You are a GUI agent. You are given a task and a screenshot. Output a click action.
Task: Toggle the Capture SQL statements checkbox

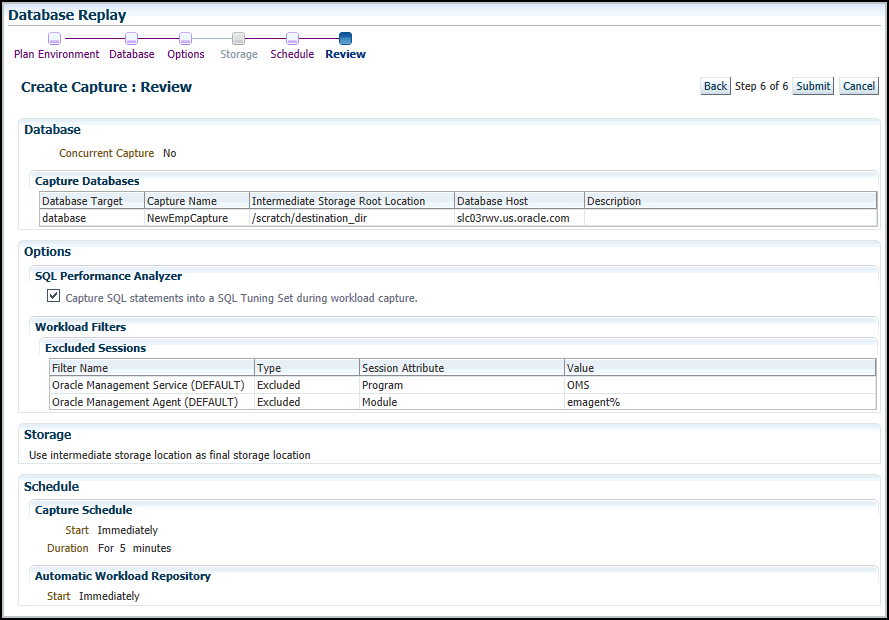pyautogui.click(x=54, y=296)
